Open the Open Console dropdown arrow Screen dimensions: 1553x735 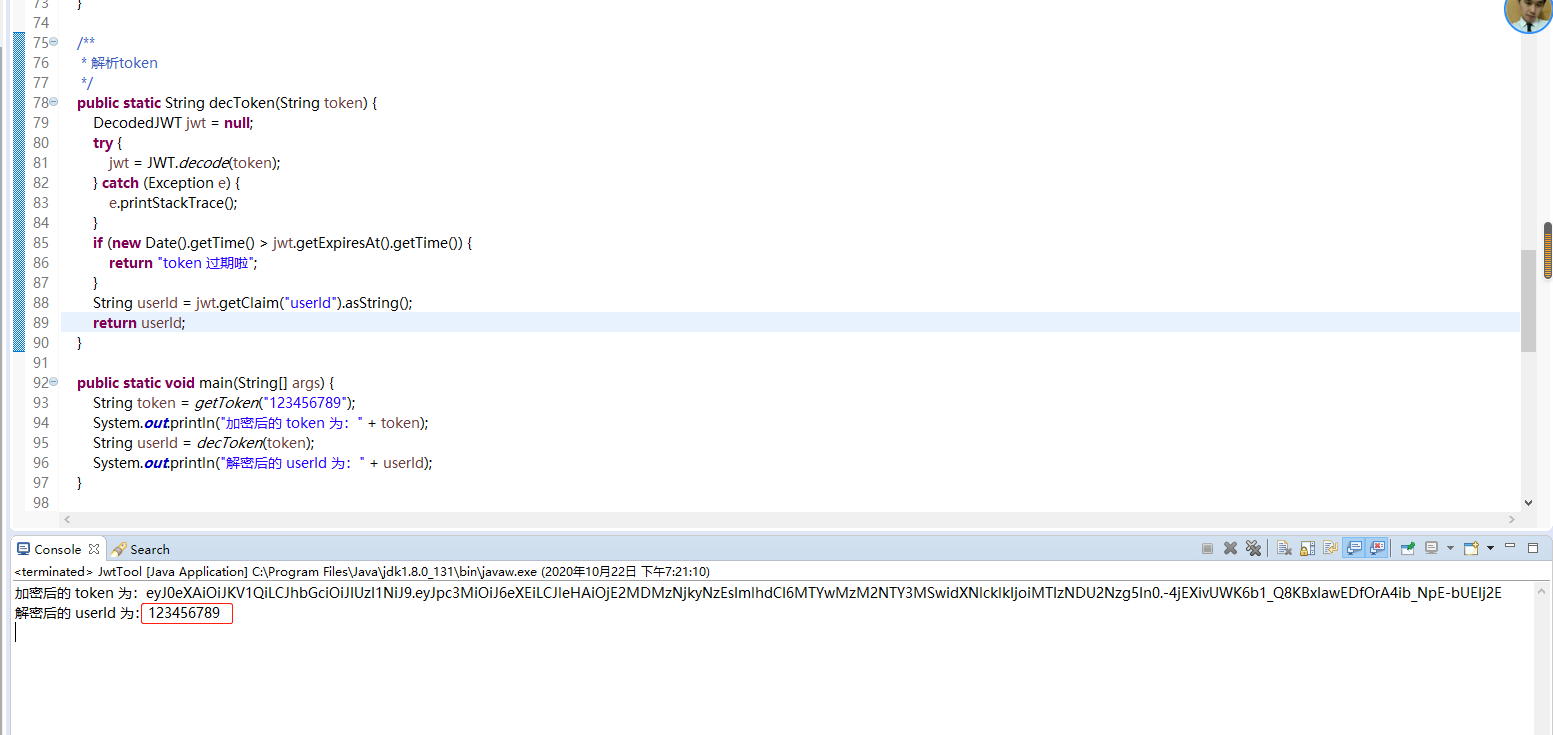tap(1490, 548)
